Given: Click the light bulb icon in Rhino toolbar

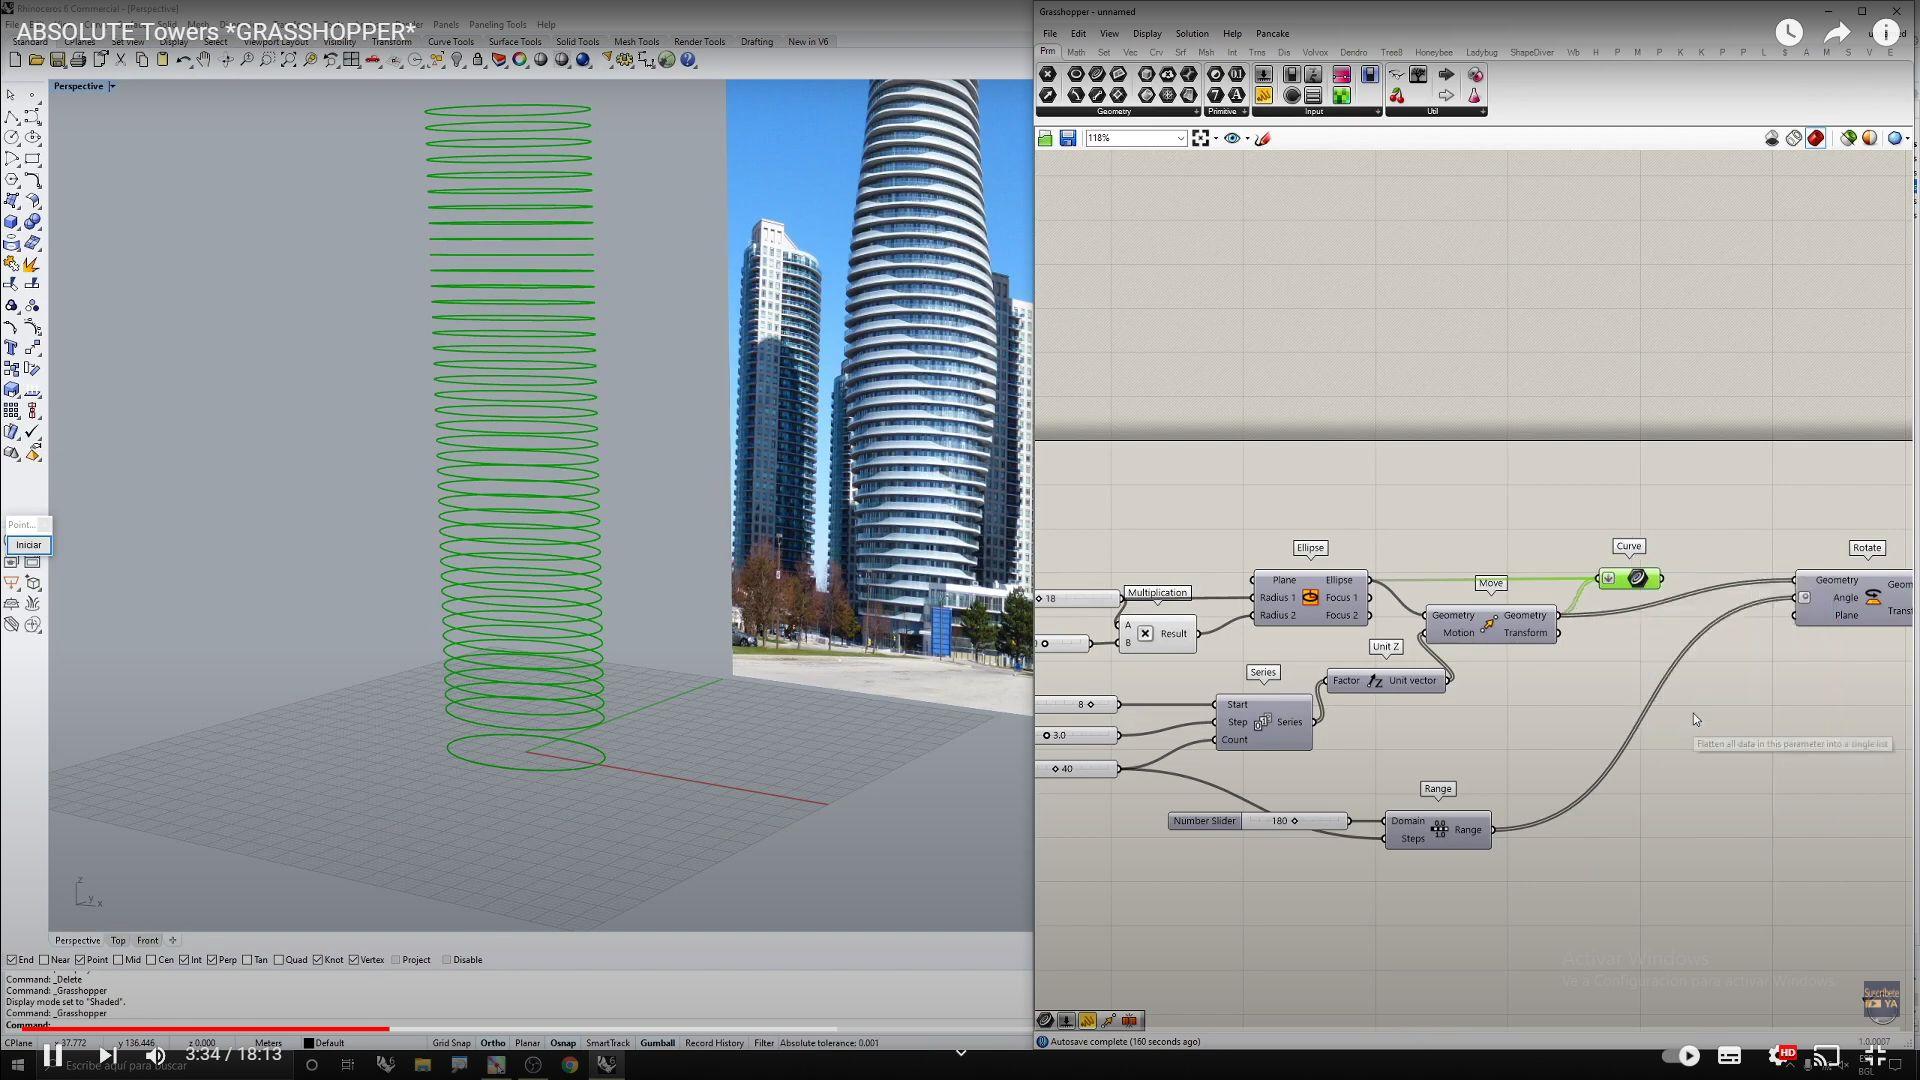Looking at the screenshot, I should pos(457,60).
